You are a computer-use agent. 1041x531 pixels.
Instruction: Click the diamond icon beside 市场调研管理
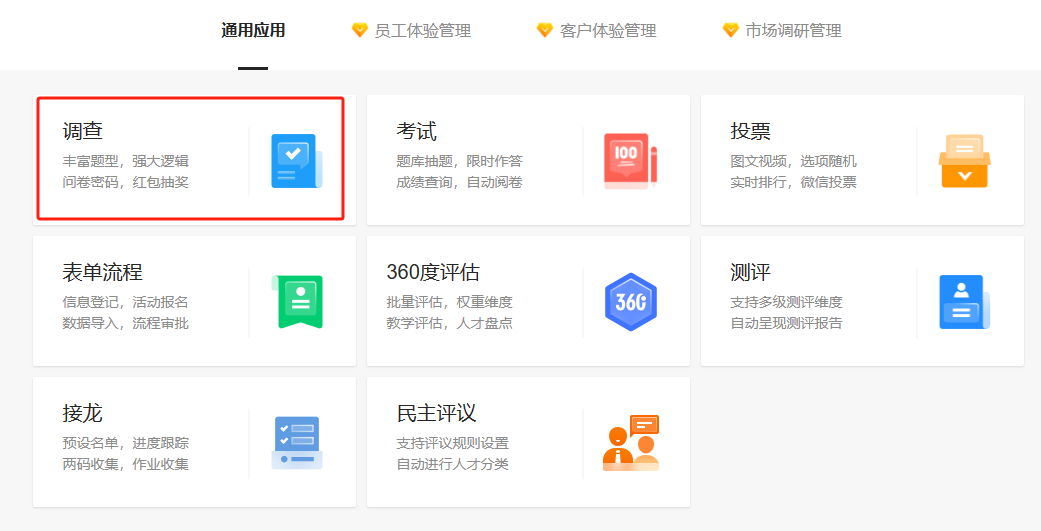coord(730,31)
